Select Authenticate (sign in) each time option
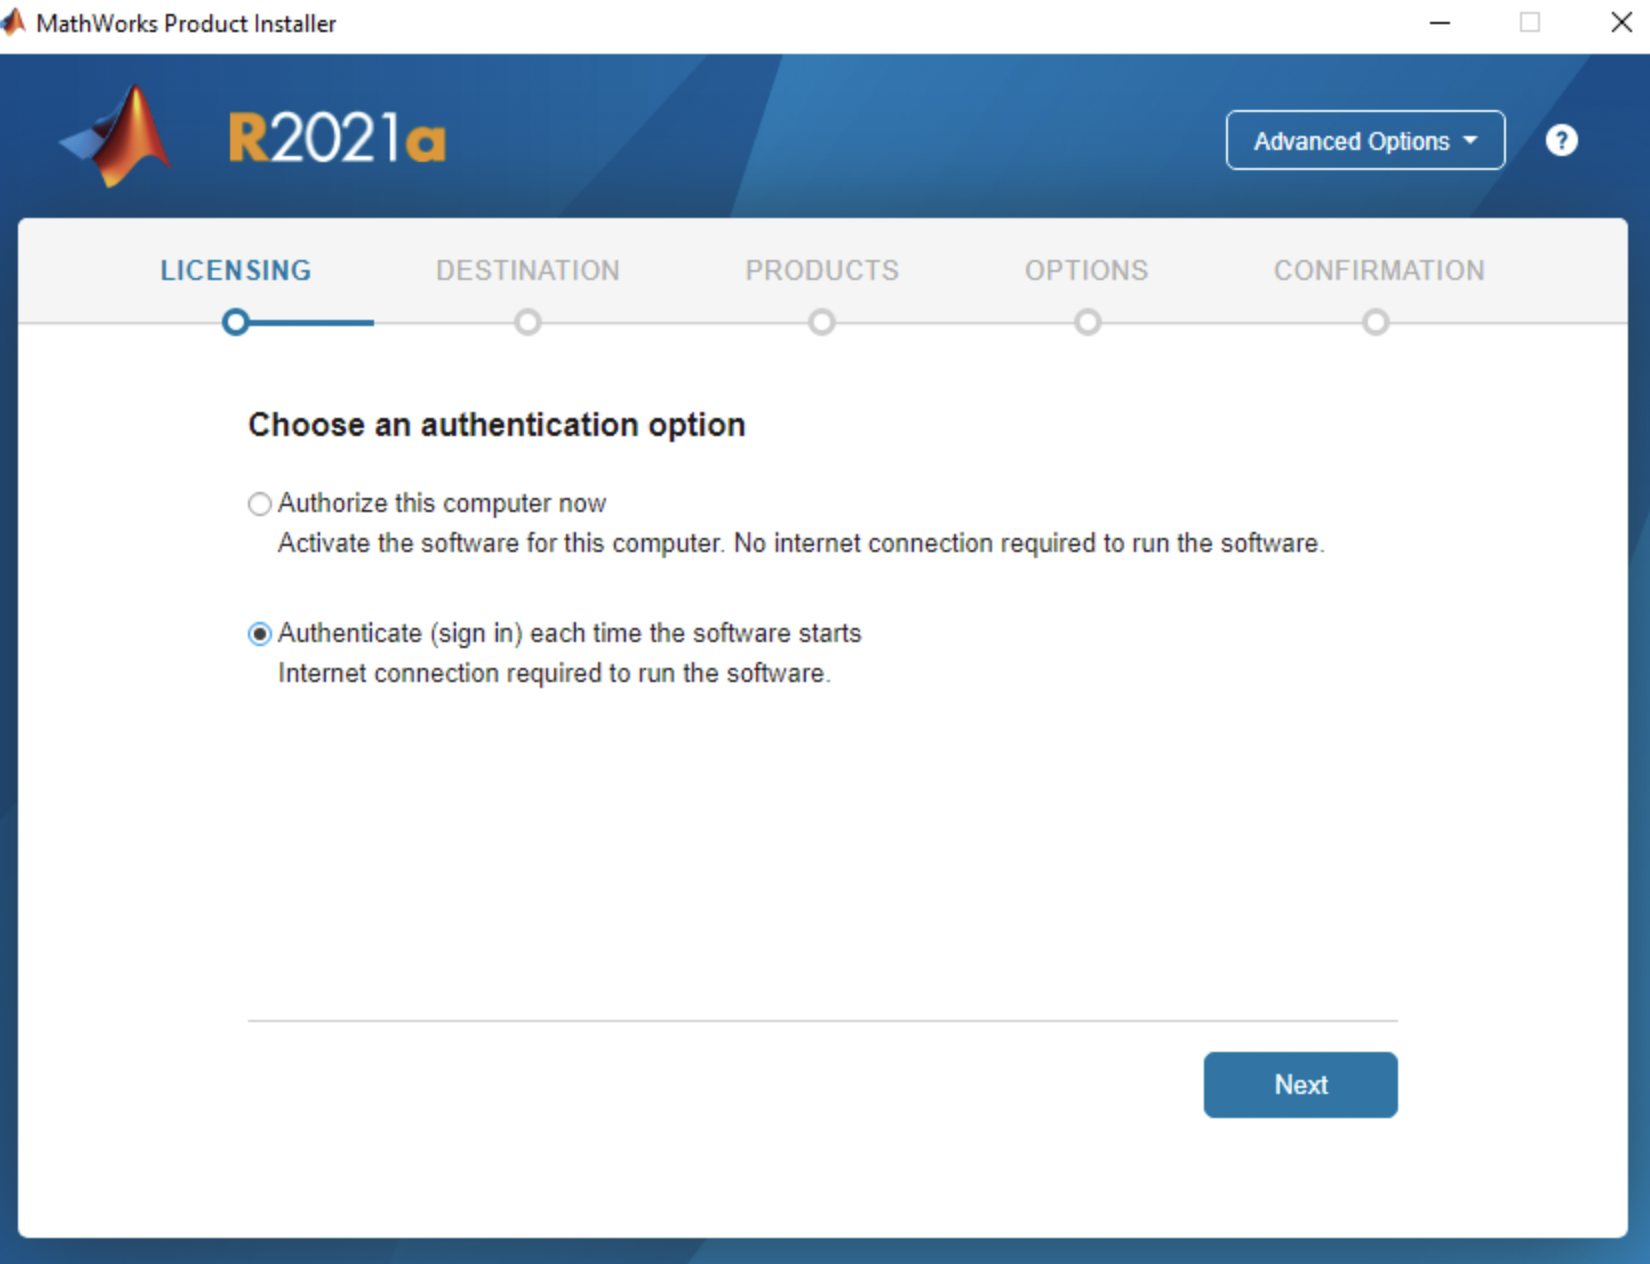The height and width of the screenshot is (1264, 1650). 260,634
